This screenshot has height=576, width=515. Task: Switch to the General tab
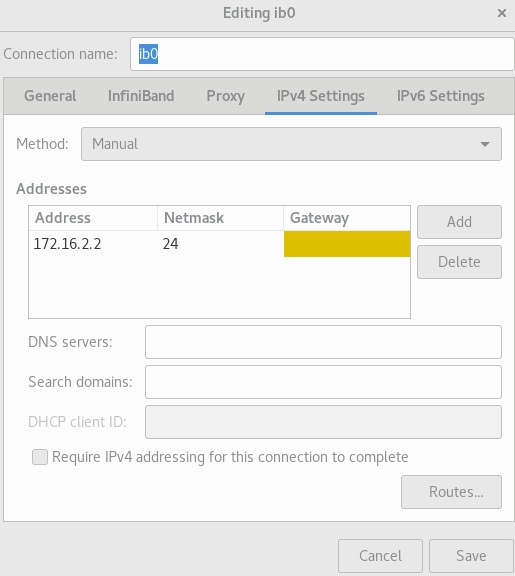(x=50, y=96)
